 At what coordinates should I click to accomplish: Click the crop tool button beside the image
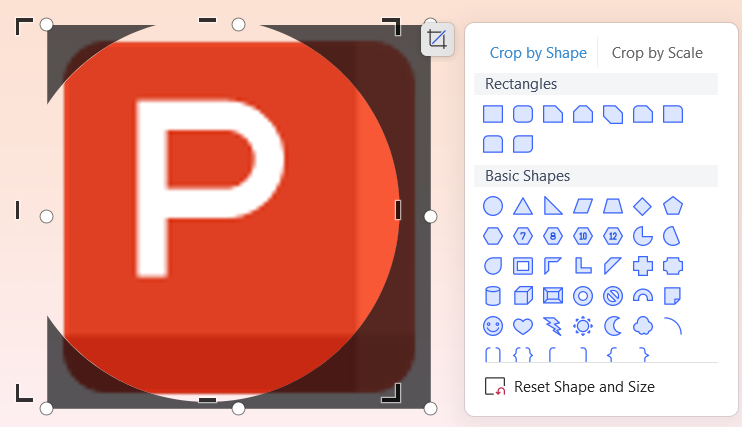(437, 39)
